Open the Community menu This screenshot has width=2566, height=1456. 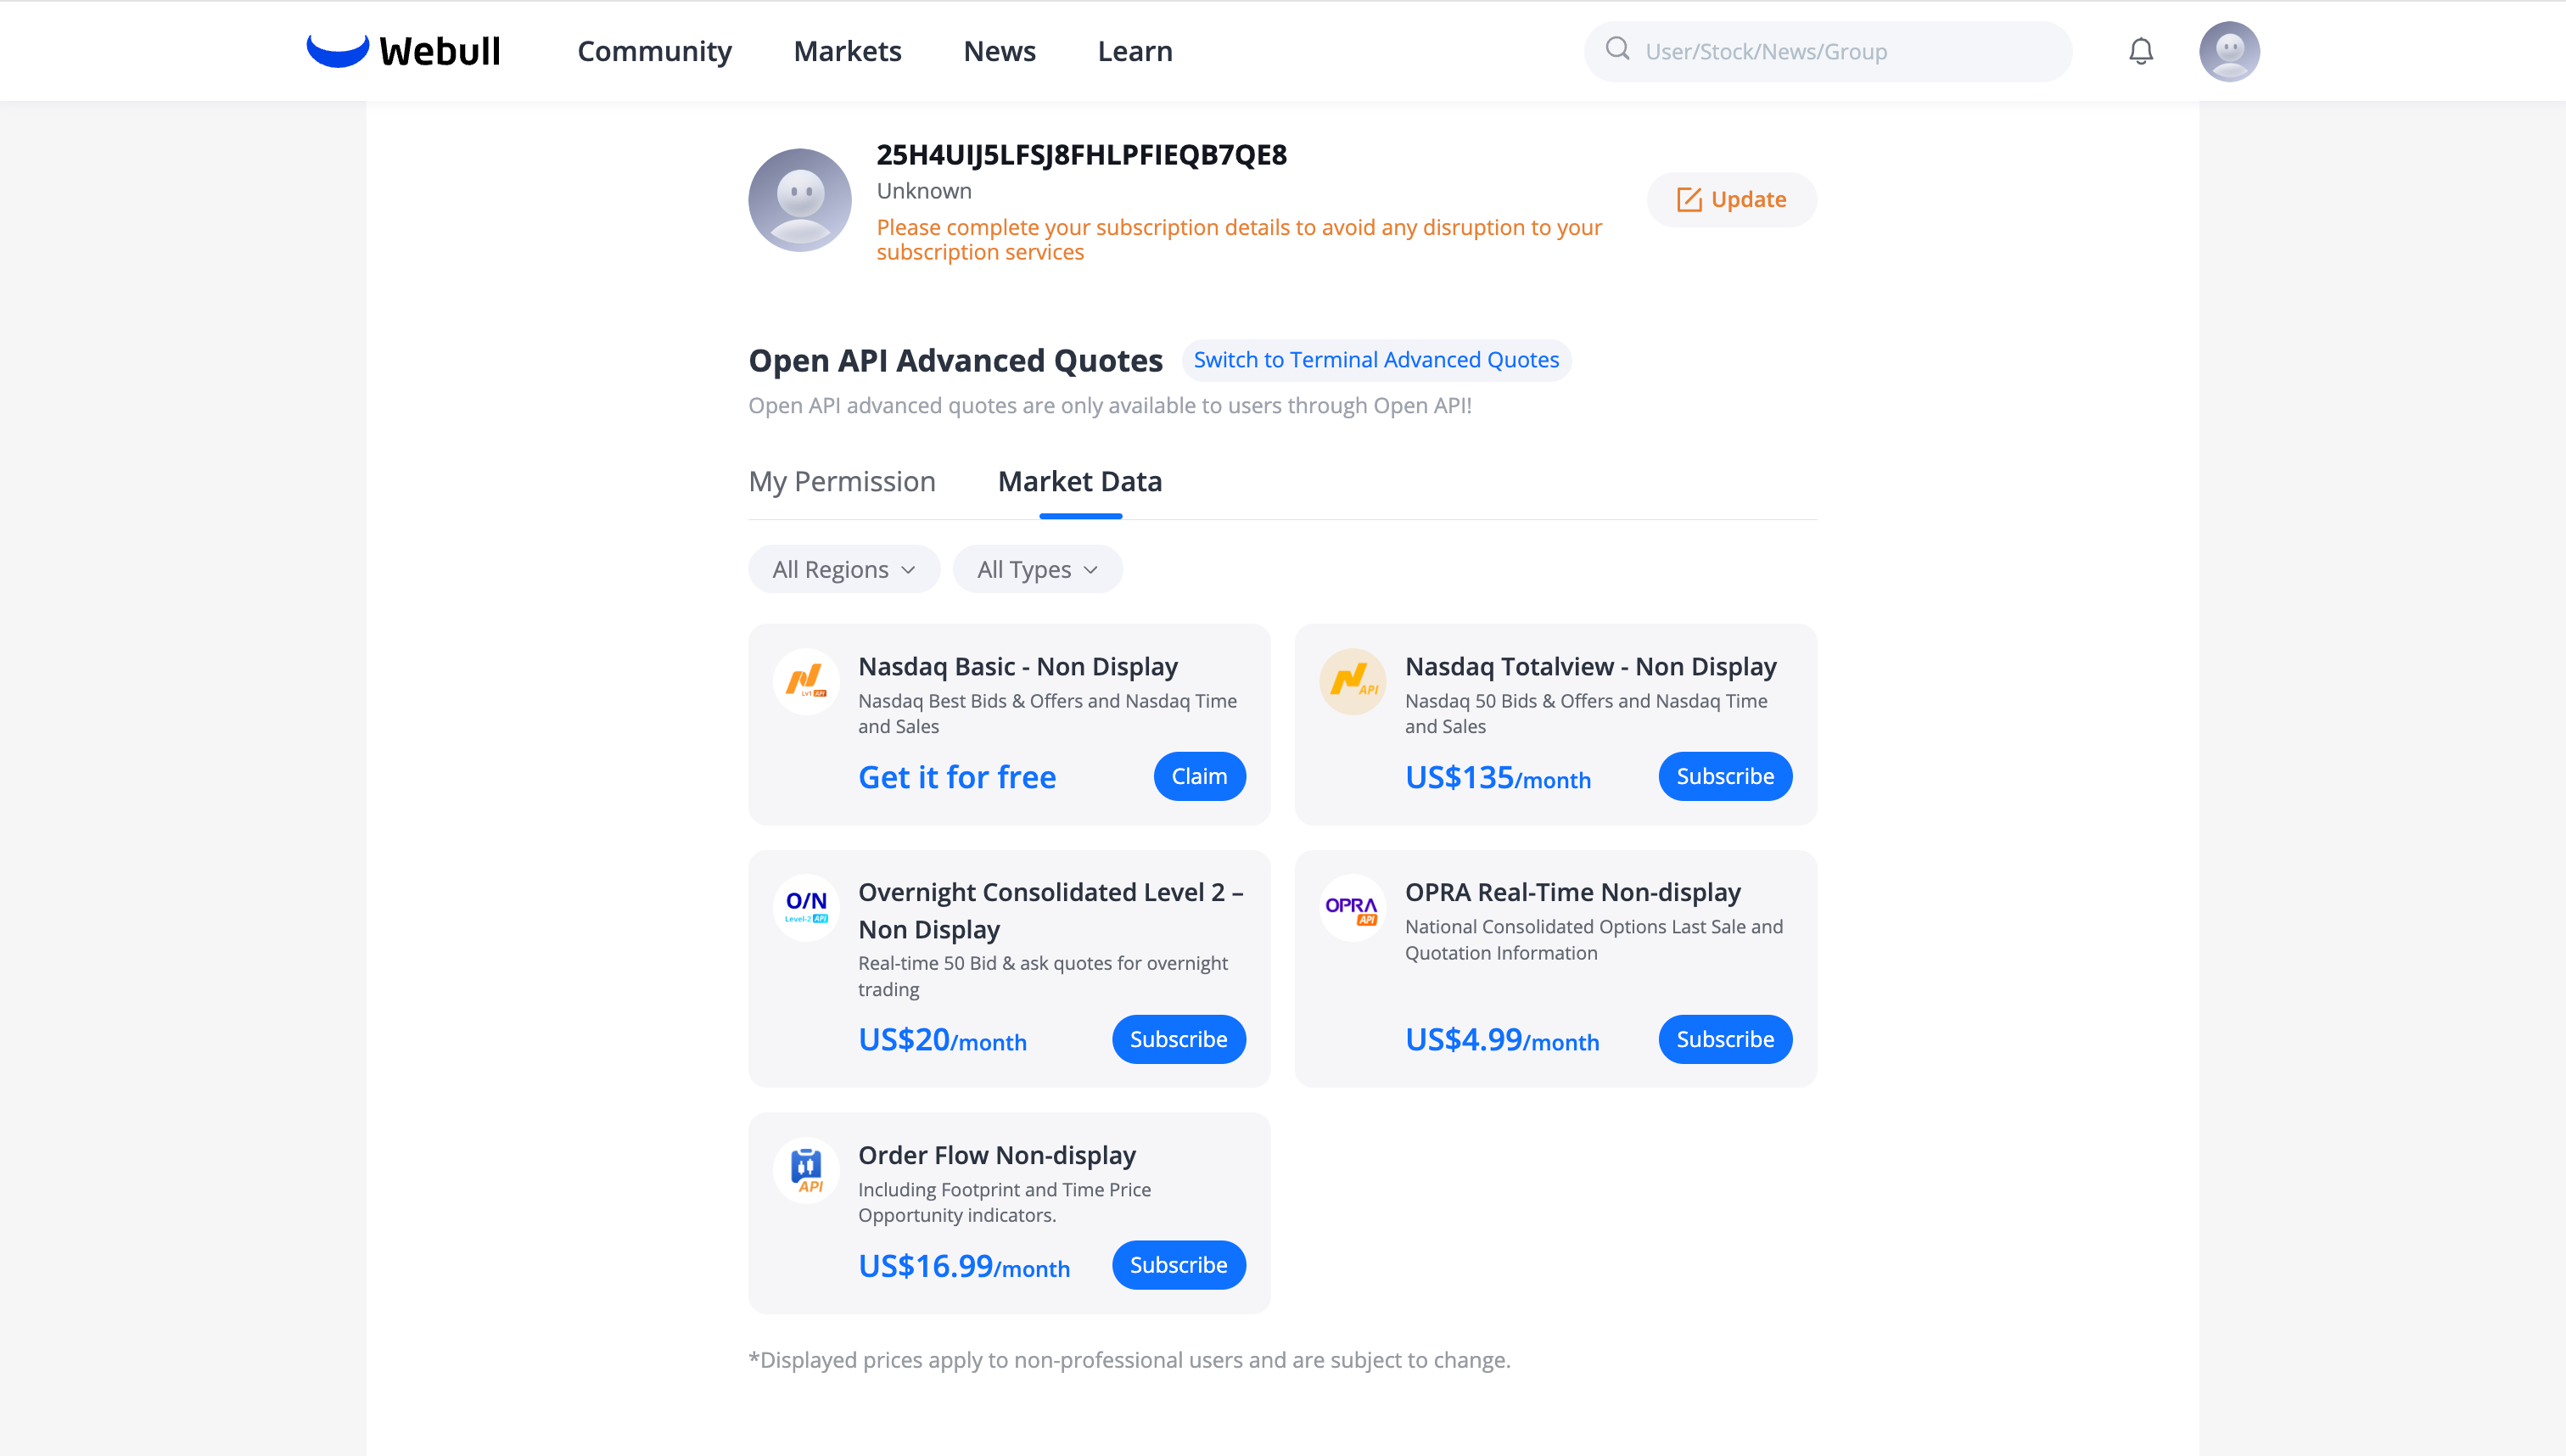click(654, 51)
